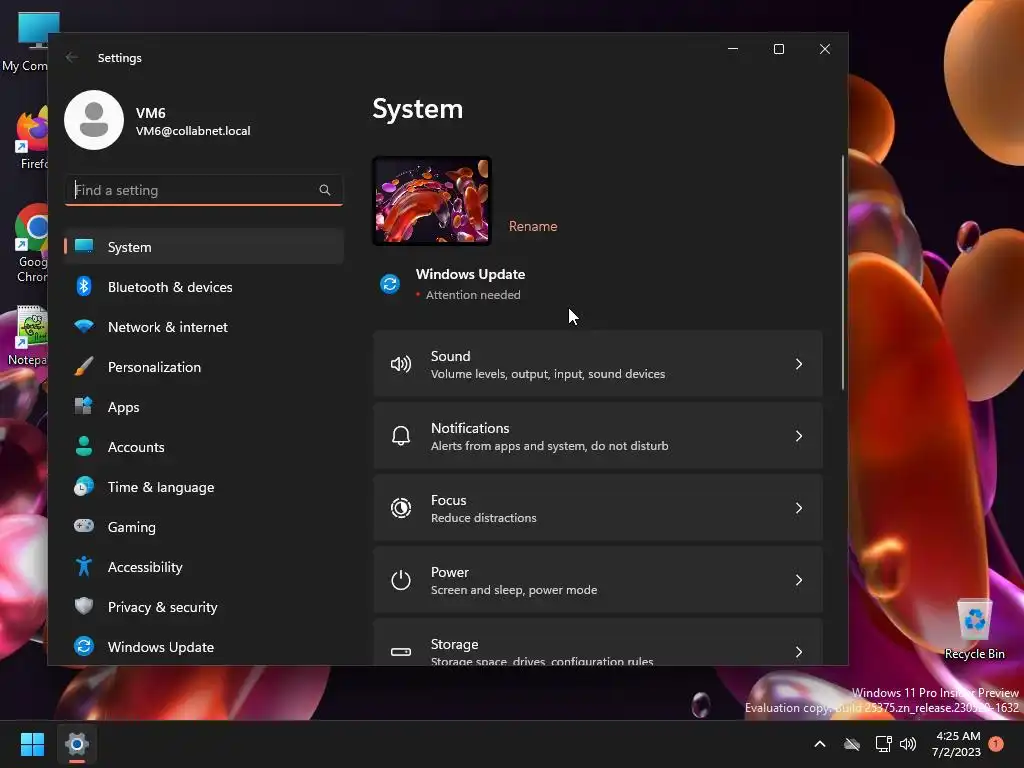Click the Windows Update sync icon in System page

pyautogui.click(x=390, y=284)
